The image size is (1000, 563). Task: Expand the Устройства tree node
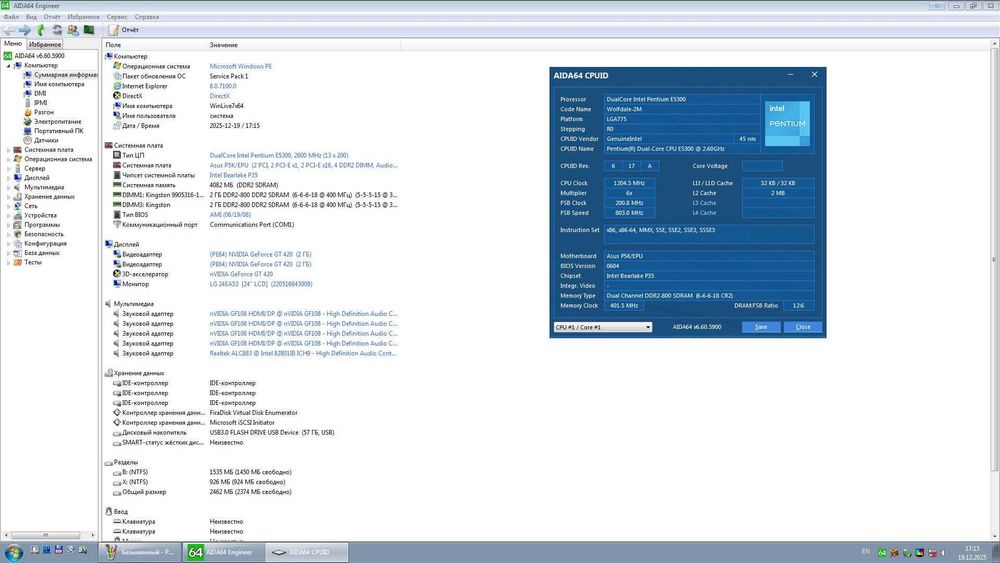click(x=8, y=215)
